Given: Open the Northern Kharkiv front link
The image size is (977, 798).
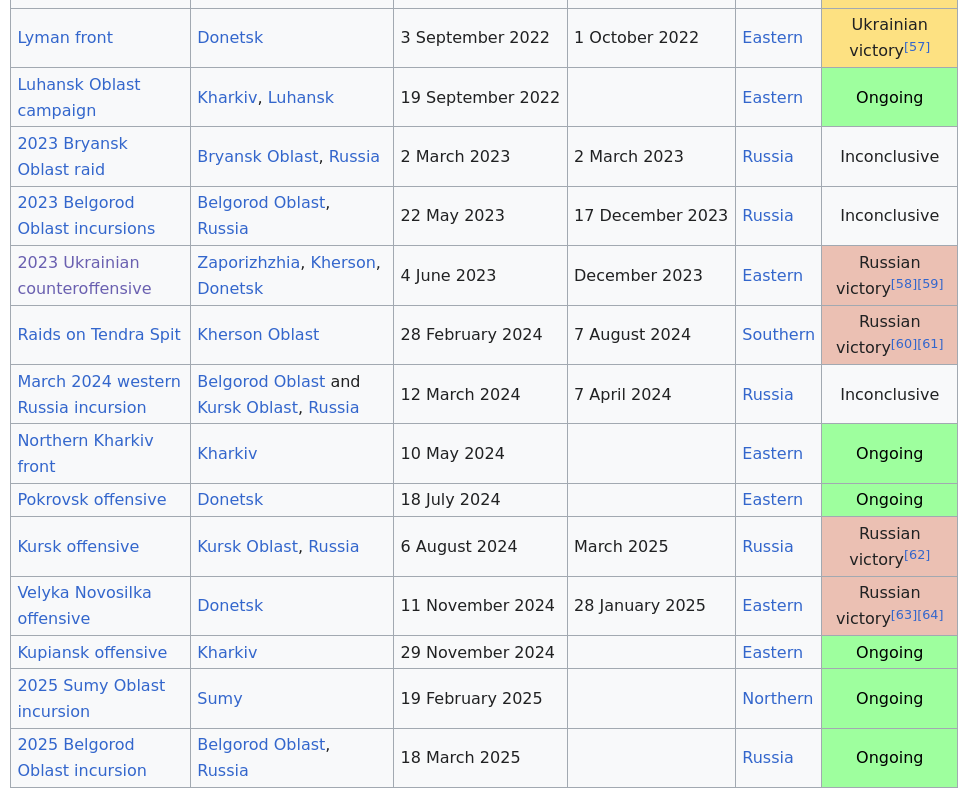Looking at the screenshot, I should (x=85, y=454).
